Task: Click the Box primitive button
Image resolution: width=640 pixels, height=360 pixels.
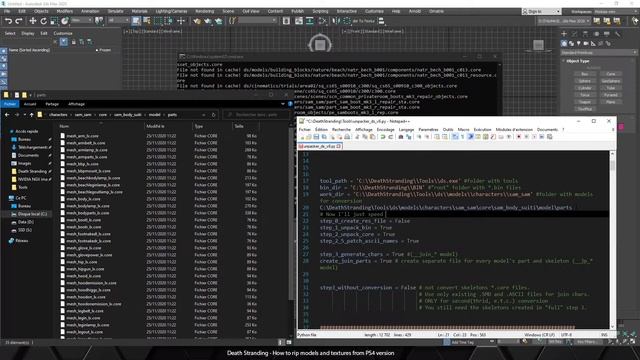Action: coord(584,74)
